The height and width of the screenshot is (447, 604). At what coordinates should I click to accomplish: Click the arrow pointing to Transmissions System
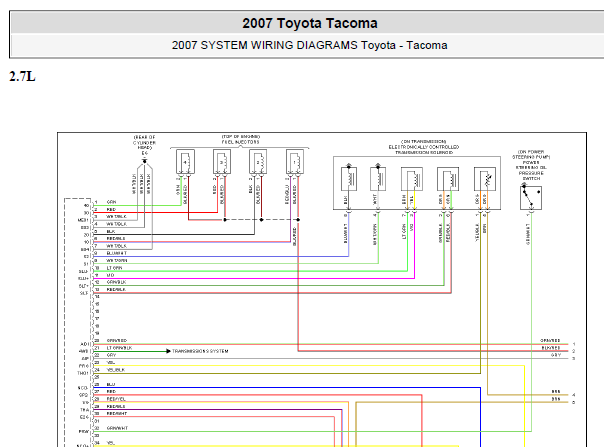[168, 351]
